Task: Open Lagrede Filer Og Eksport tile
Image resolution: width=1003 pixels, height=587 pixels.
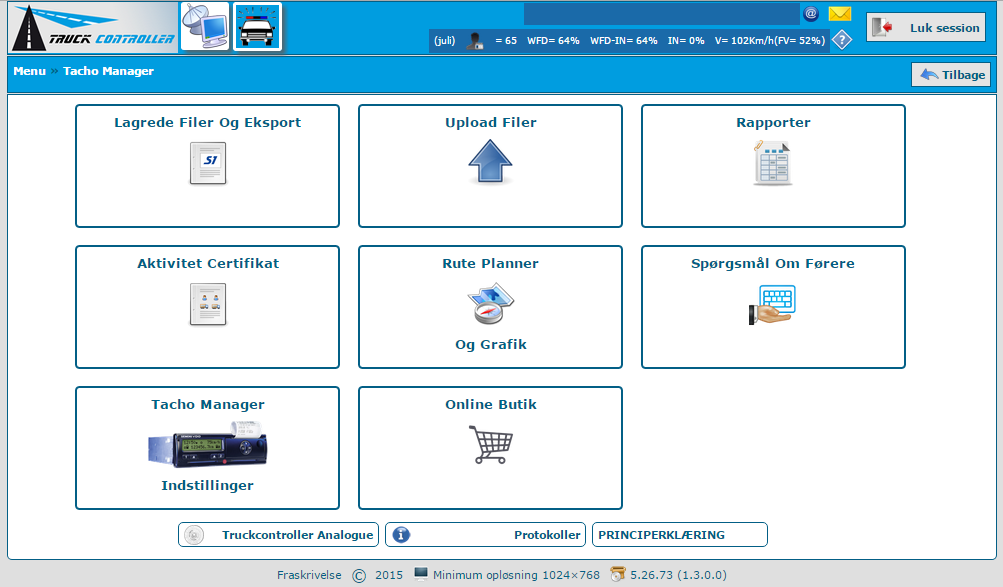Action: coord(207,166)
